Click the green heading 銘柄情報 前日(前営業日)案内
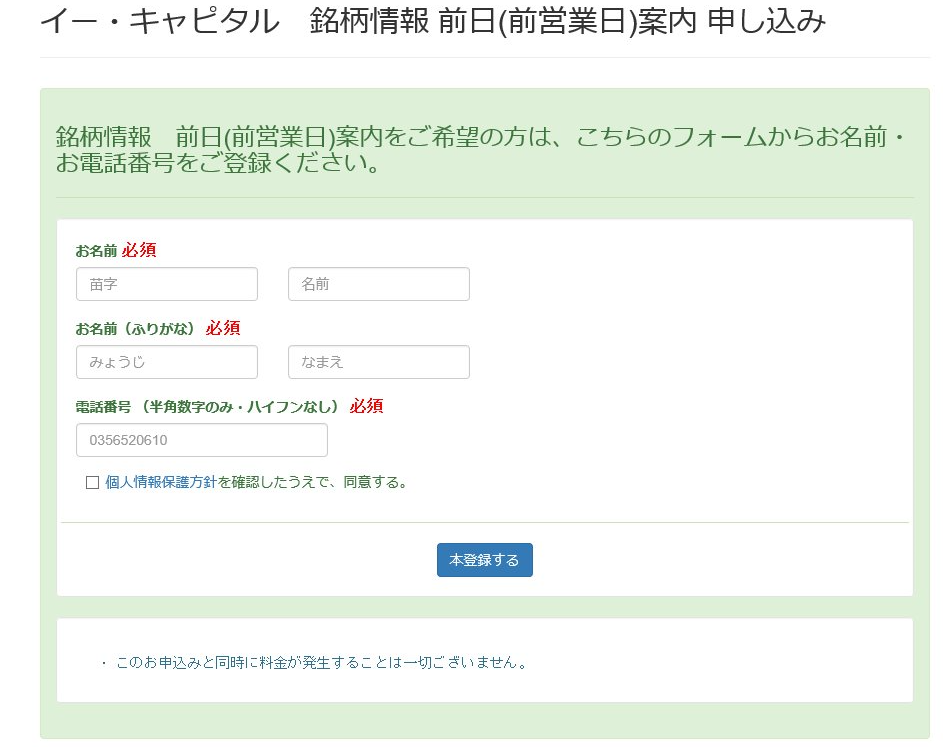The height and width of the screenshot is (747, 943). coord(479,149)
